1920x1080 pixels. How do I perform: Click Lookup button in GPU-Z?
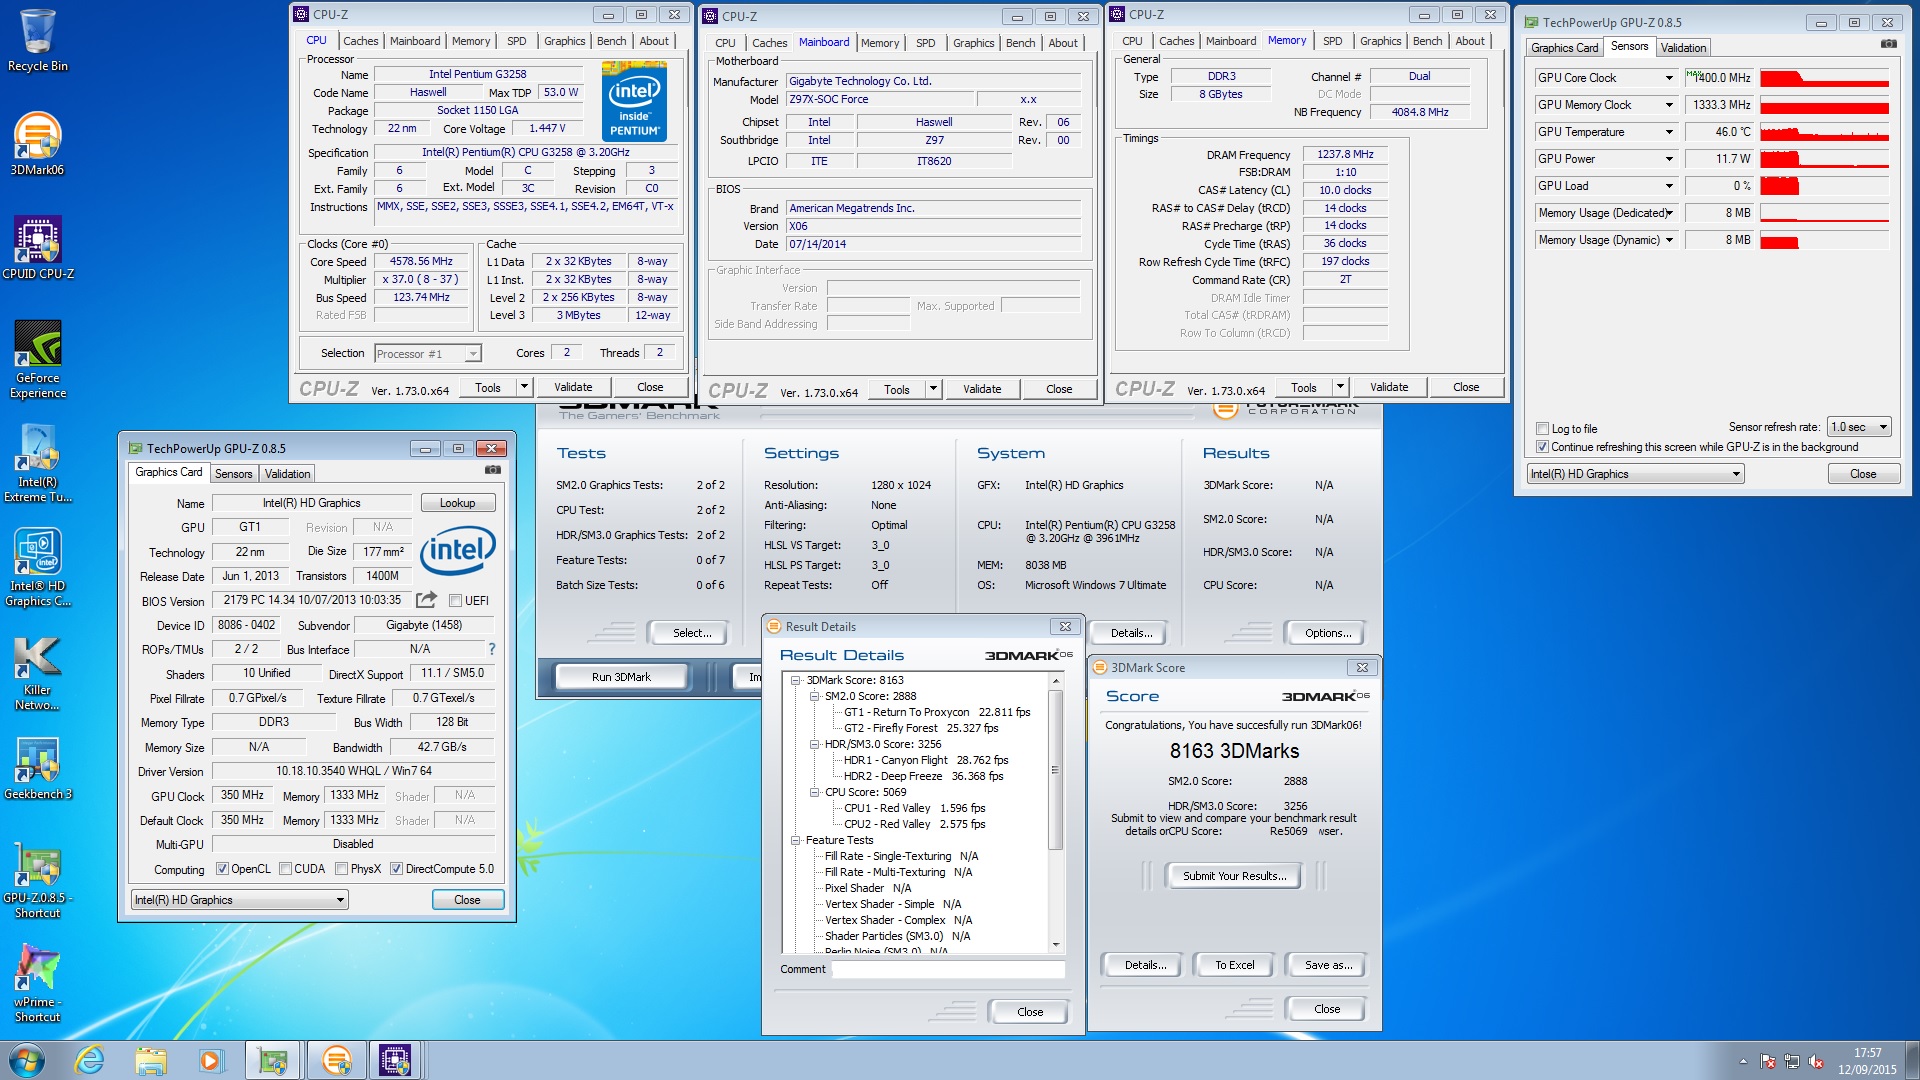457,503
